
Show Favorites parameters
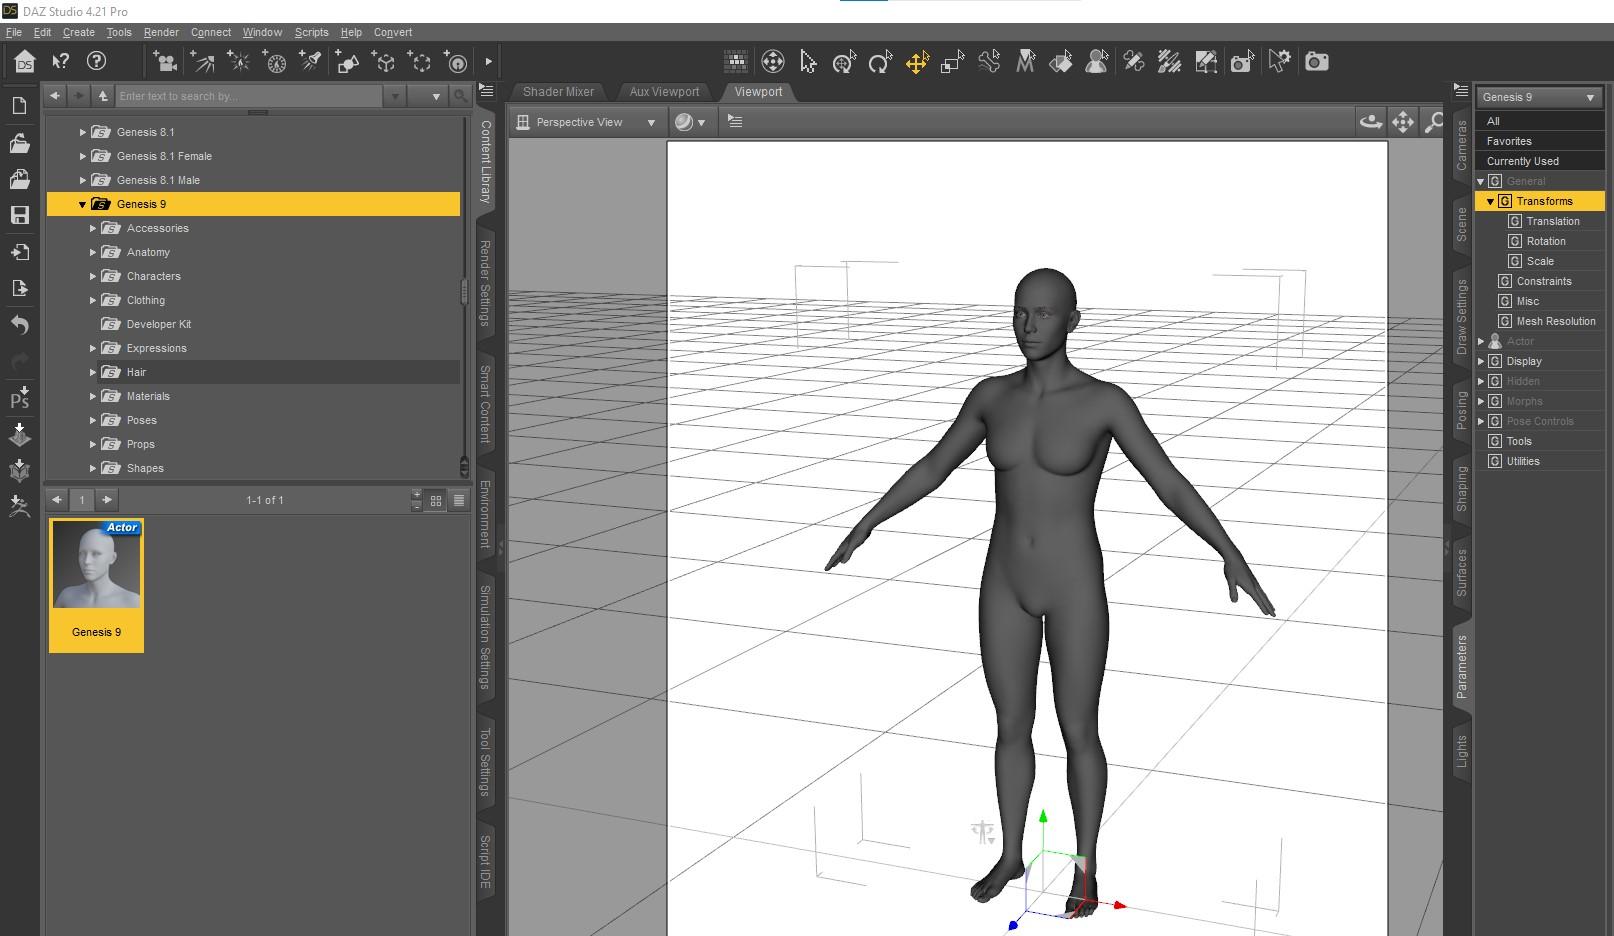tap(1540, 141)
